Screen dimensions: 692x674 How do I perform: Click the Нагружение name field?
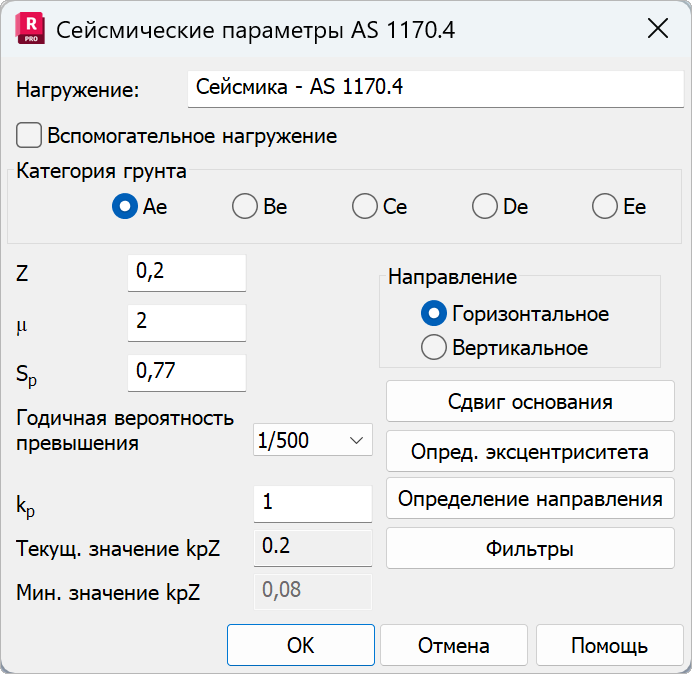(x=435, y=88)
